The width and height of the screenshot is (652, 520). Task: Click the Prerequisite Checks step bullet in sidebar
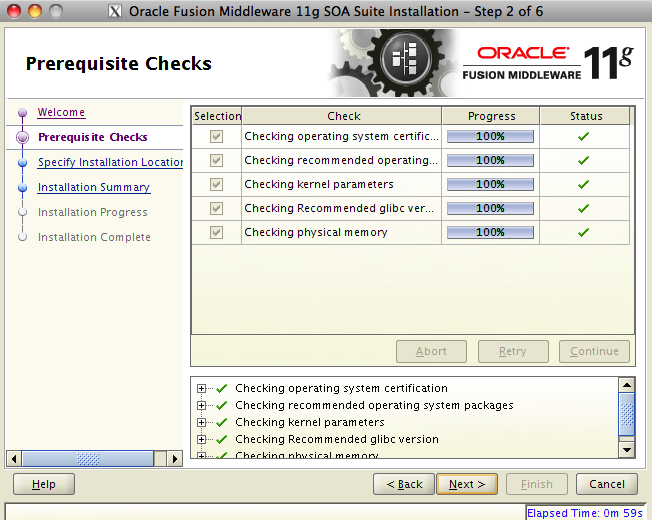(x=22, y=138)
